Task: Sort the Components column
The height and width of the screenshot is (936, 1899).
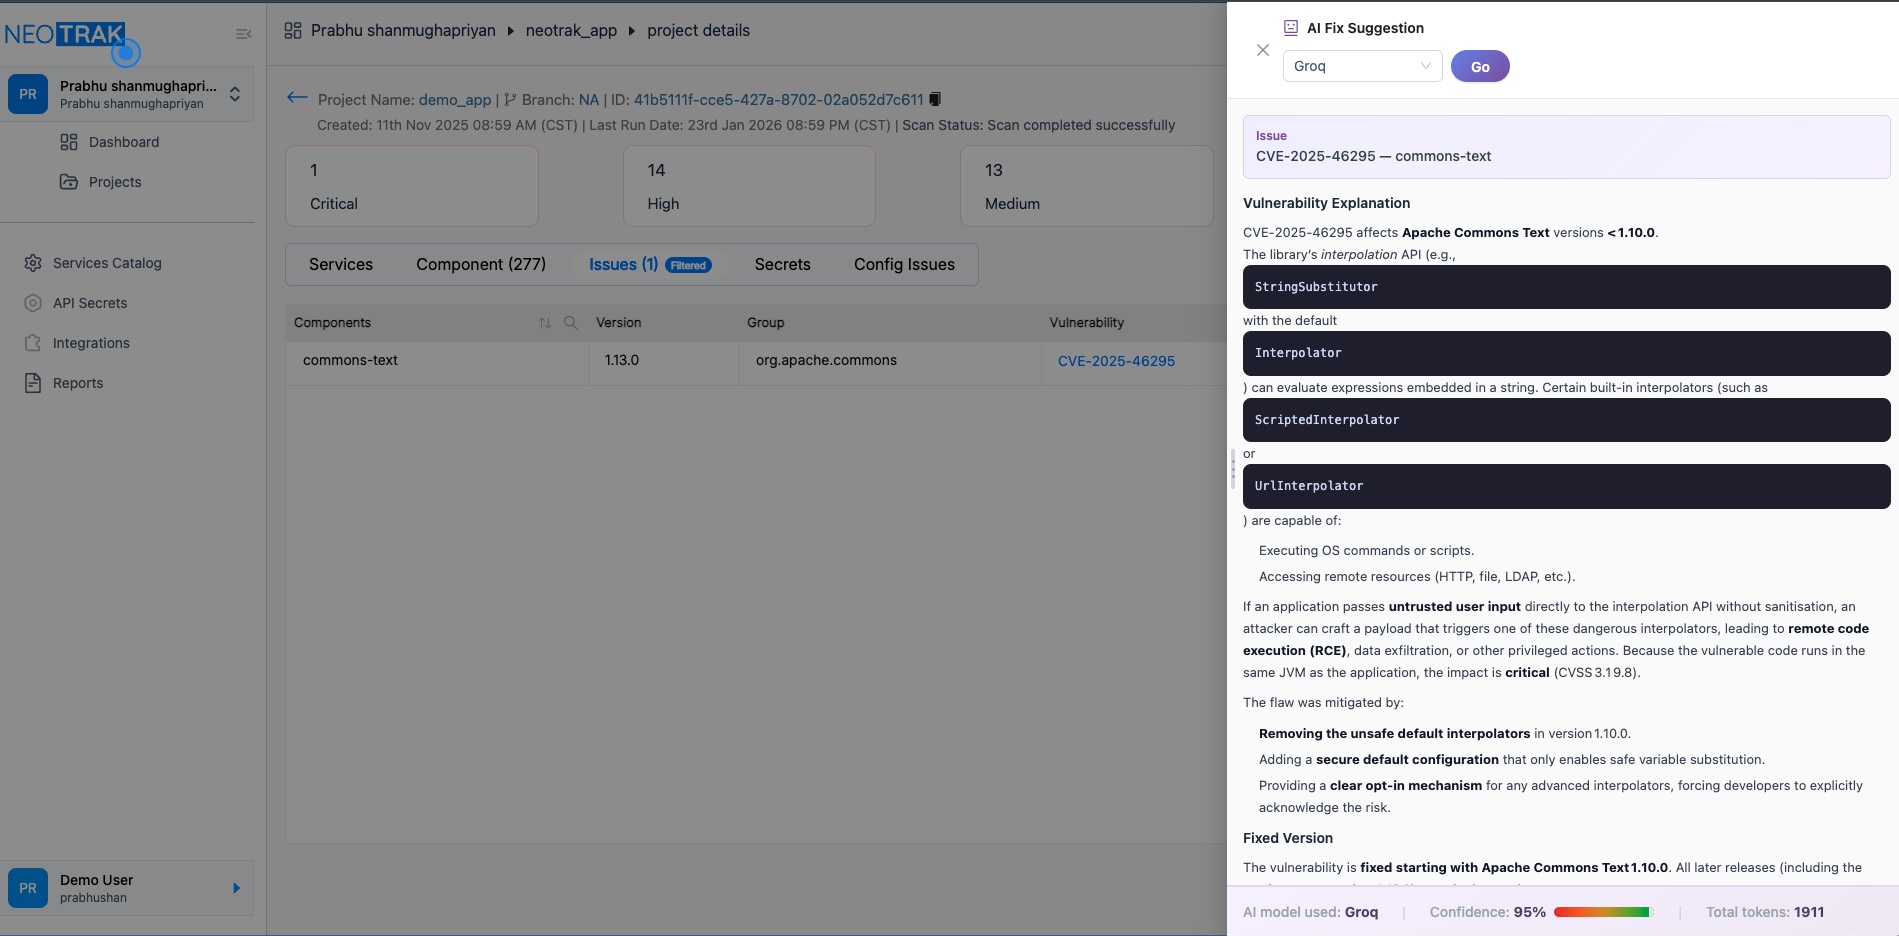Action: 545,323
